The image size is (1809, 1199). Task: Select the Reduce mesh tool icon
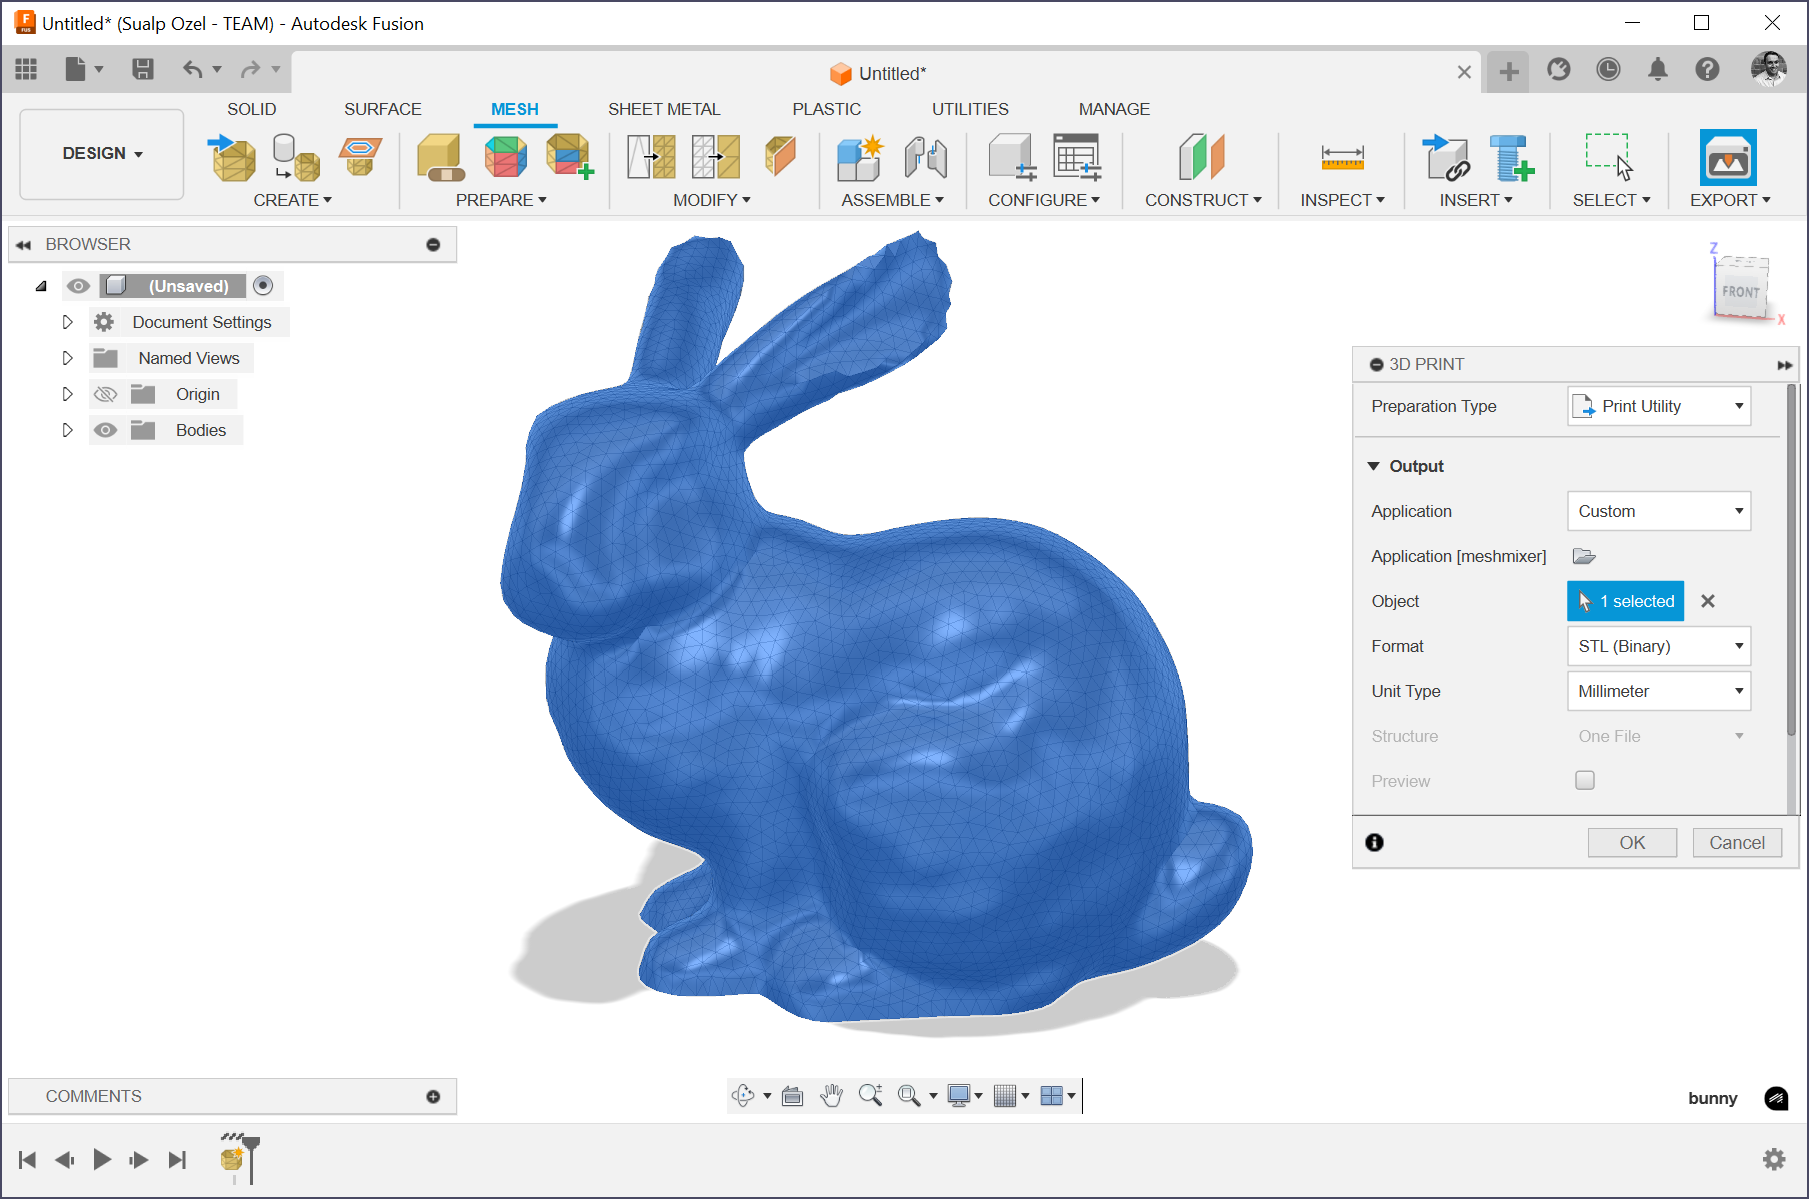pyautogui.click(x=716, y=158)
